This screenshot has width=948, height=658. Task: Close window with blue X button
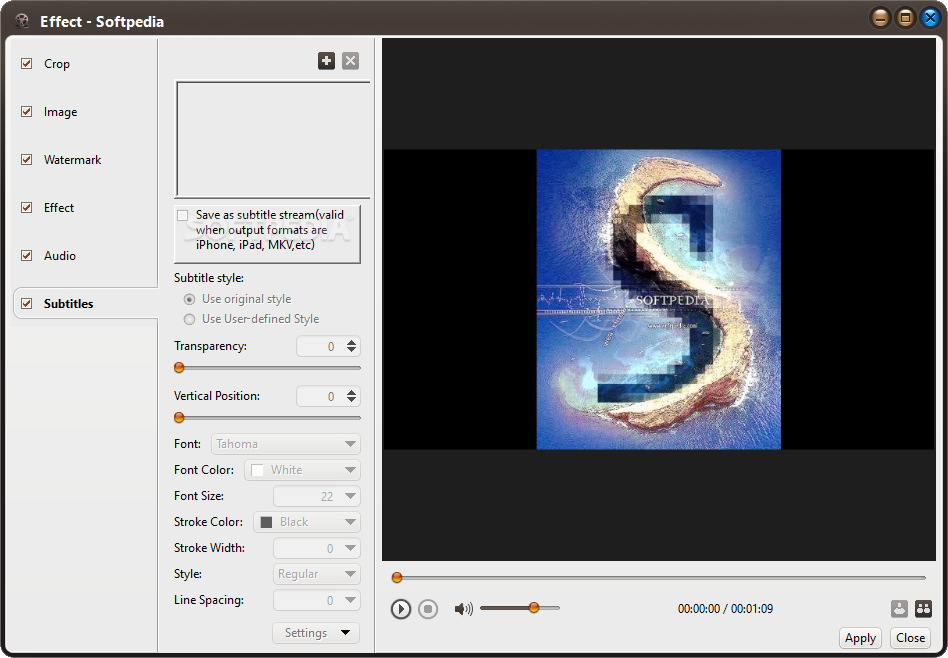(x=930, y=18)
